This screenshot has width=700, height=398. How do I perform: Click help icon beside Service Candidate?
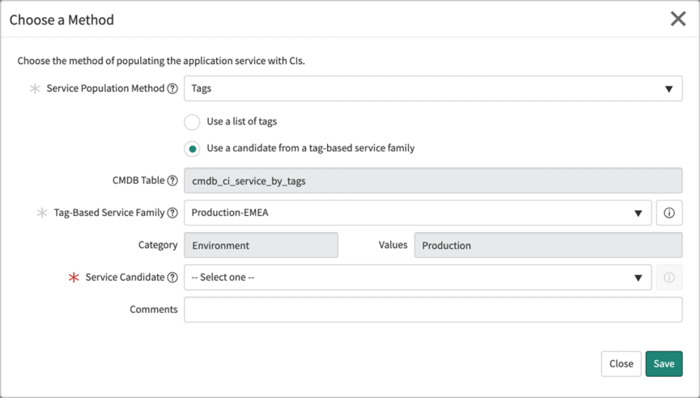[x=172, y=278]
